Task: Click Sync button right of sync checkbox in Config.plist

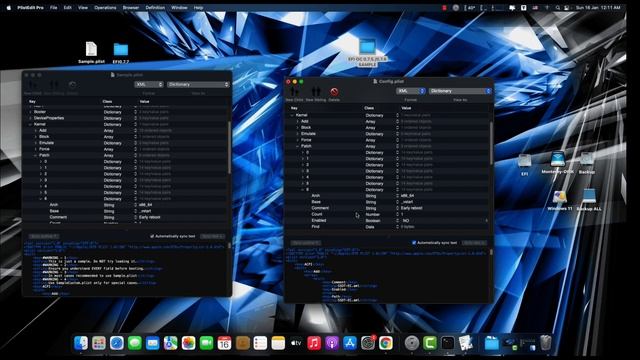Action: click(x=474, y=243)
